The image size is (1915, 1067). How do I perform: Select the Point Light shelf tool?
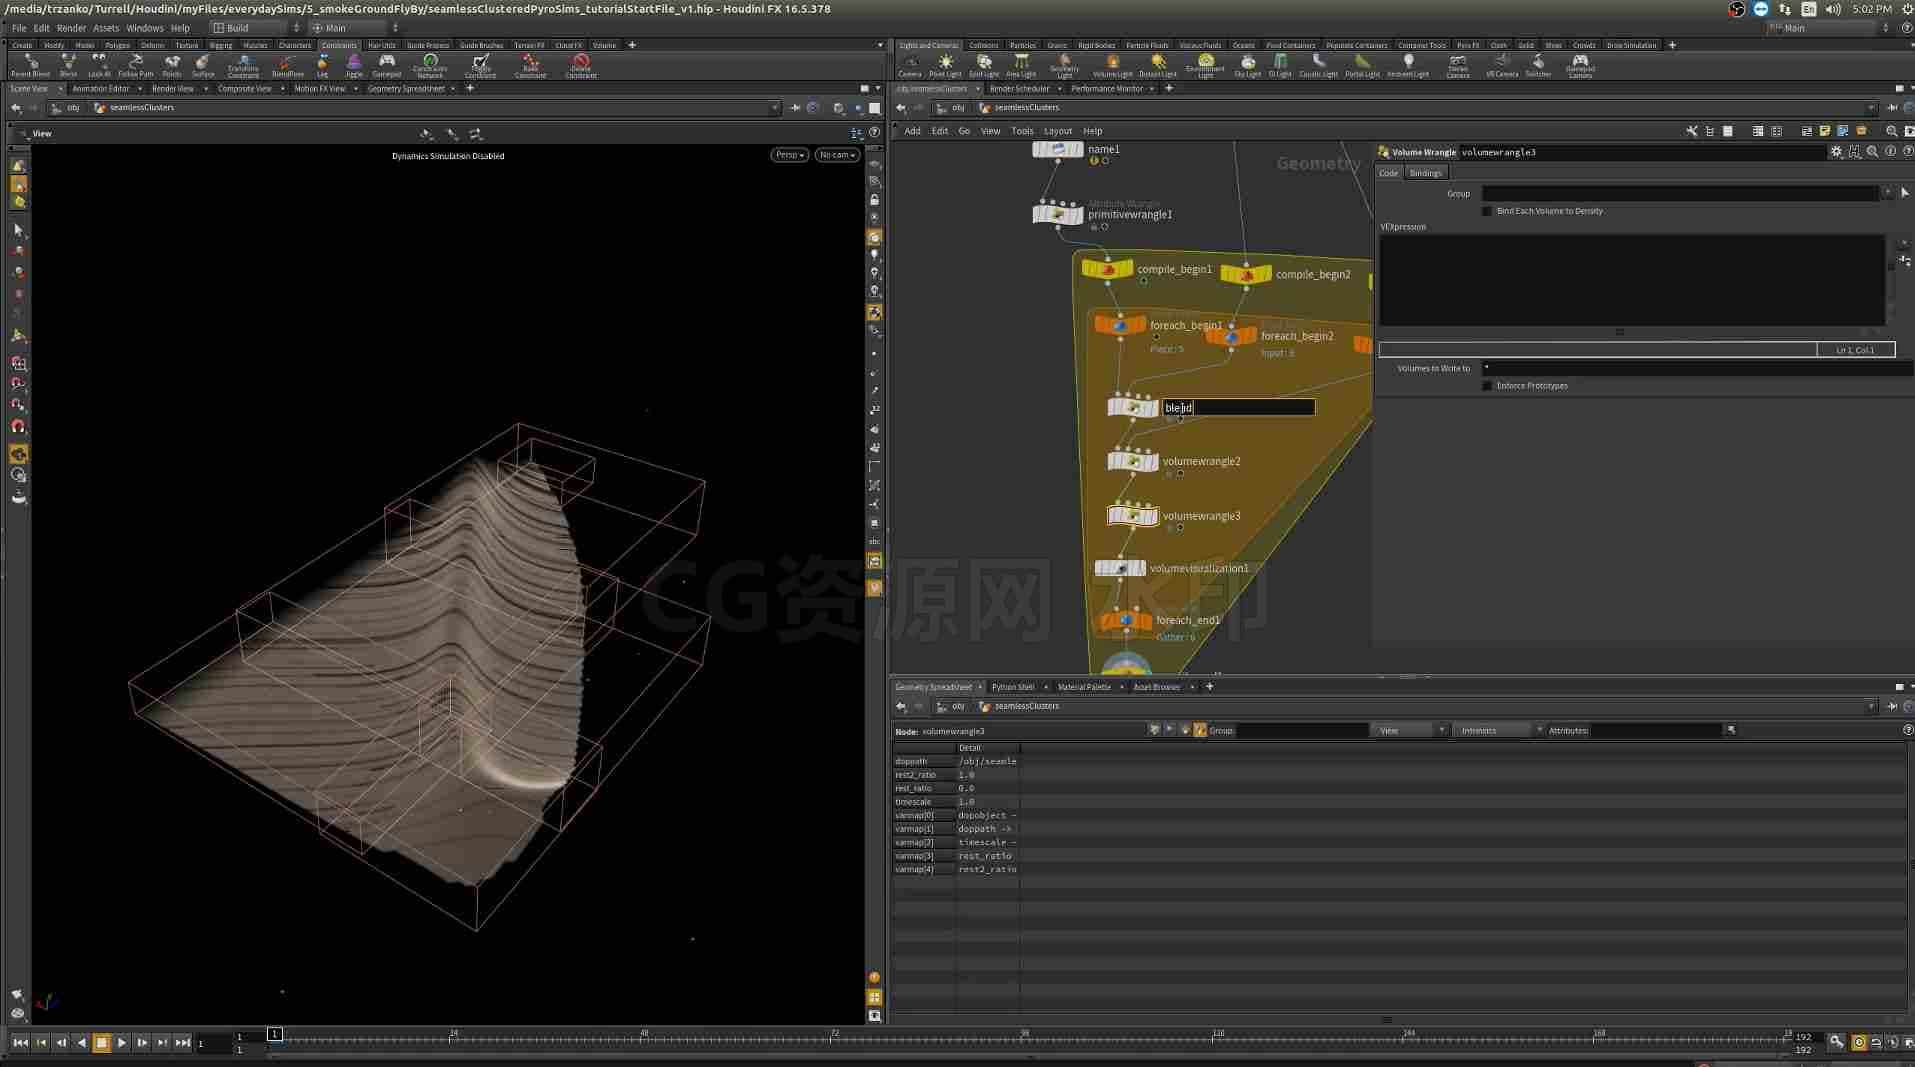pyautogui.click(x=945, y=66)
